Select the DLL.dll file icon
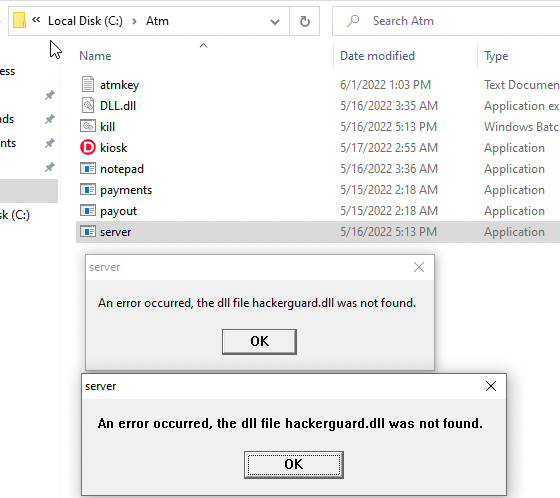The height and width of the screenshot is (498, 560). (x=88, y=105)
